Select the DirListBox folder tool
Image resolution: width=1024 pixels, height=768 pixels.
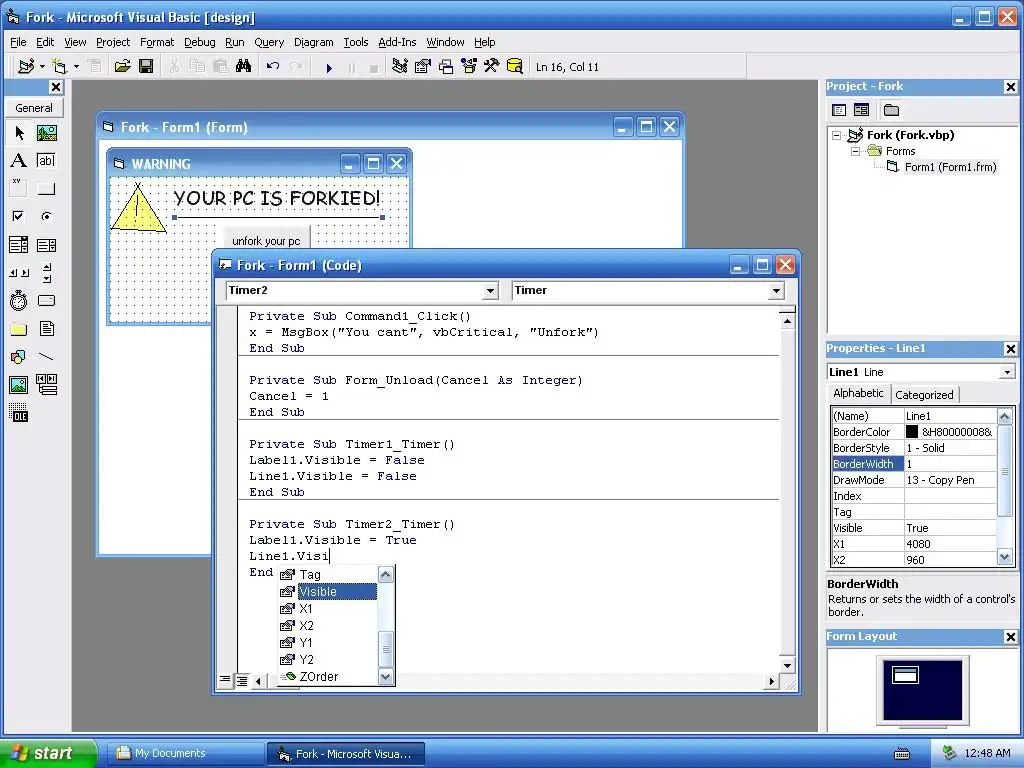(19, 328)
